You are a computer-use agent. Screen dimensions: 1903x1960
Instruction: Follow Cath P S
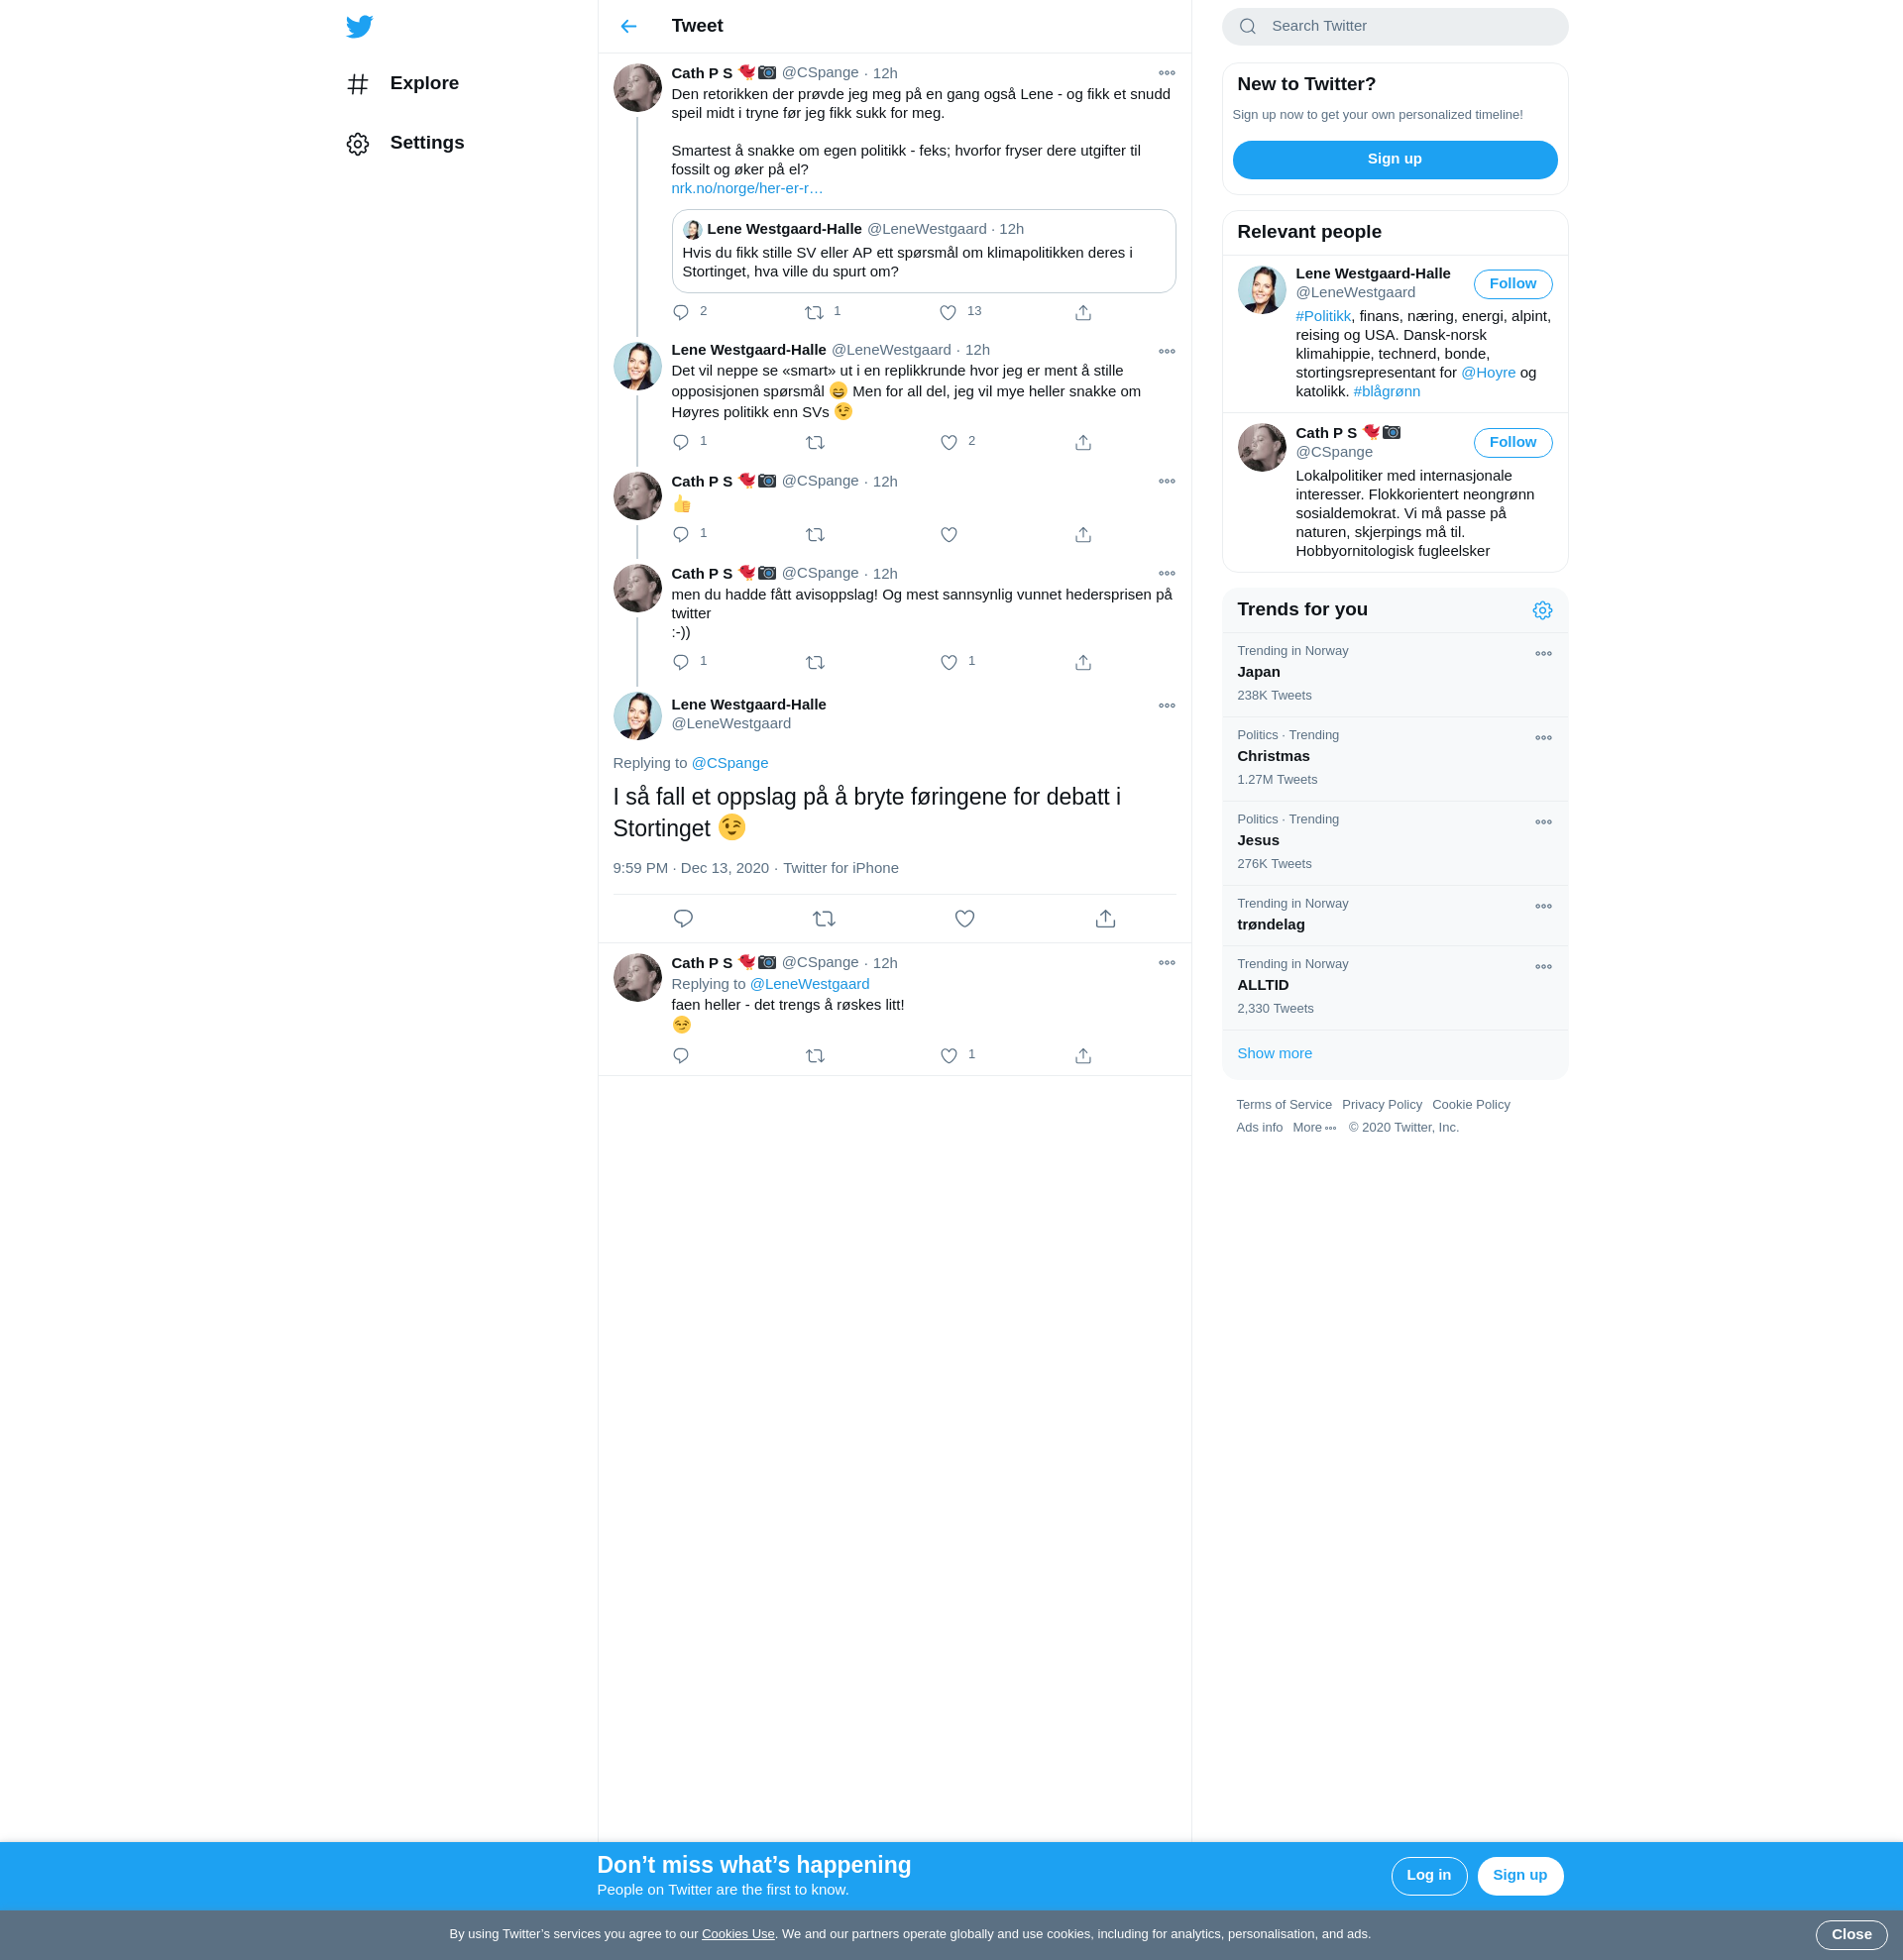(1512, 442)
